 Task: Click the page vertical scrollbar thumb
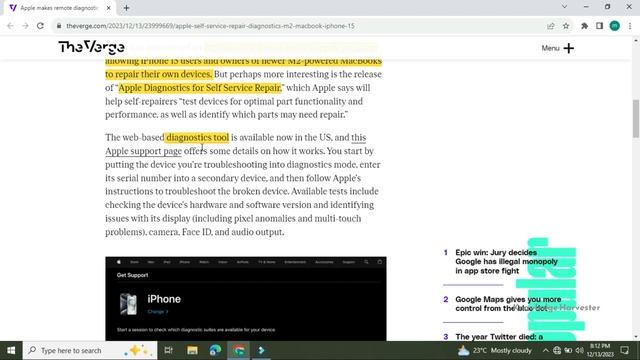coord(636,118)
